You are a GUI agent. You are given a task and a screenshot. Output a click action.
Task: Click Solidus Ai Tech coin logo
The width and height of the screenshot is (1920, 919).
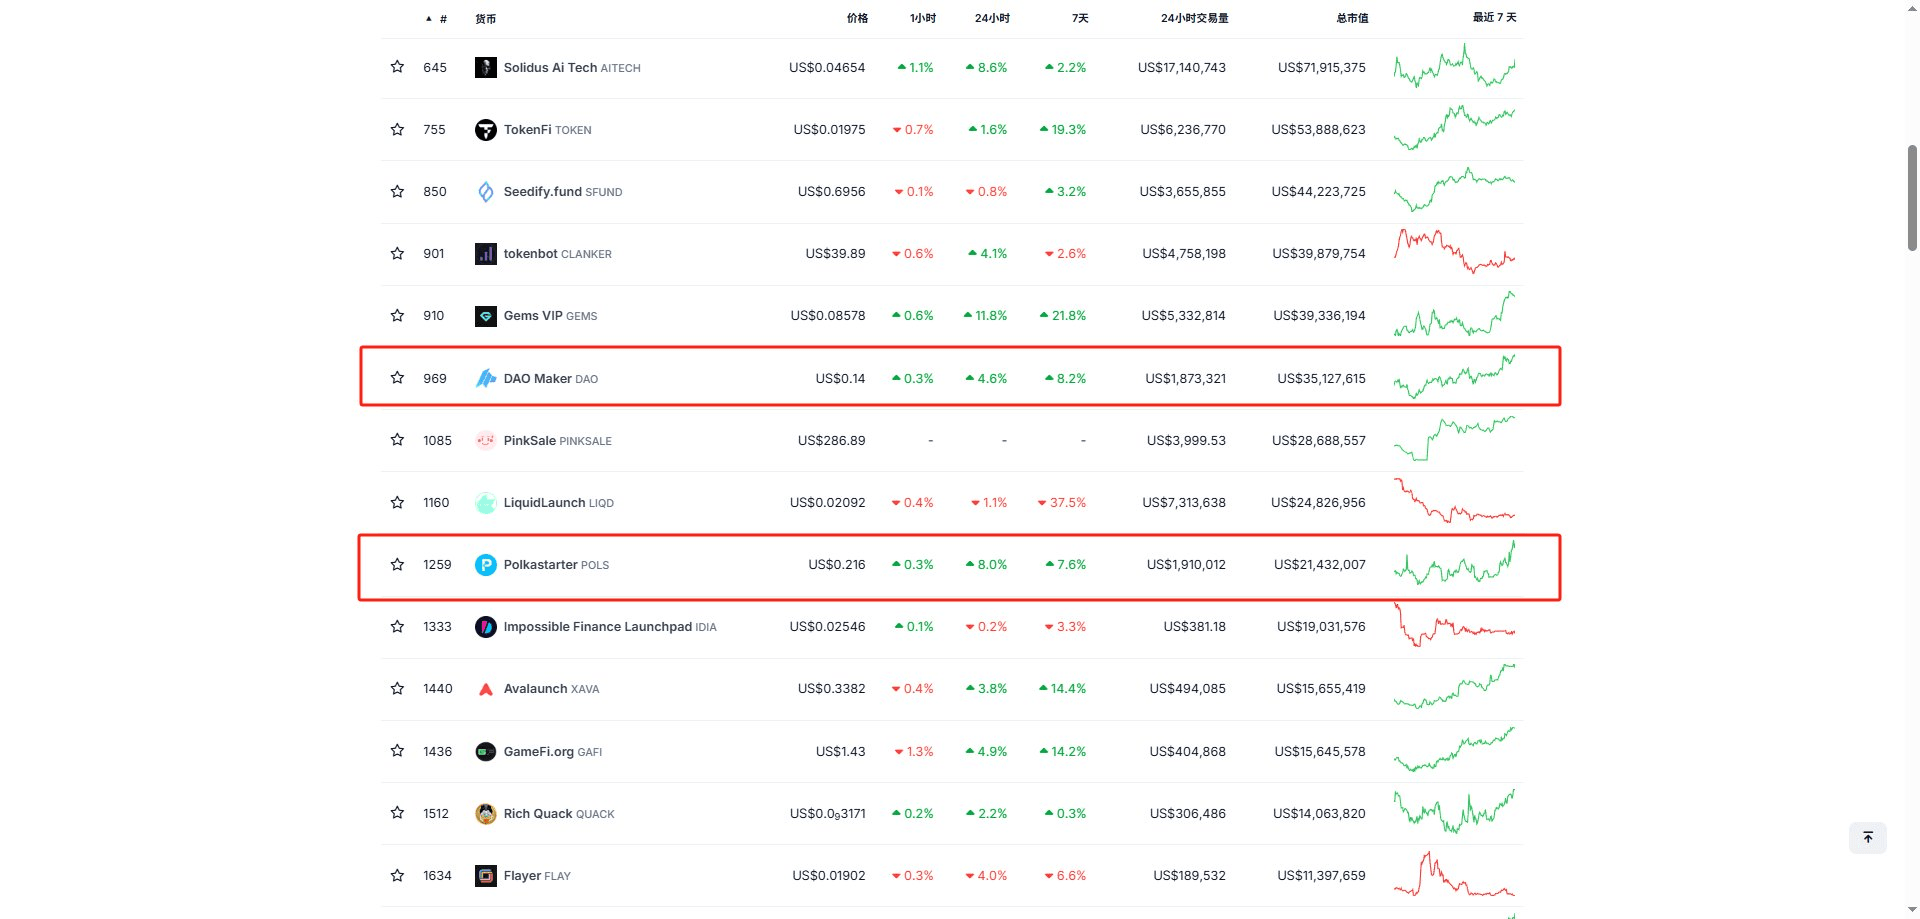point(486,68)
